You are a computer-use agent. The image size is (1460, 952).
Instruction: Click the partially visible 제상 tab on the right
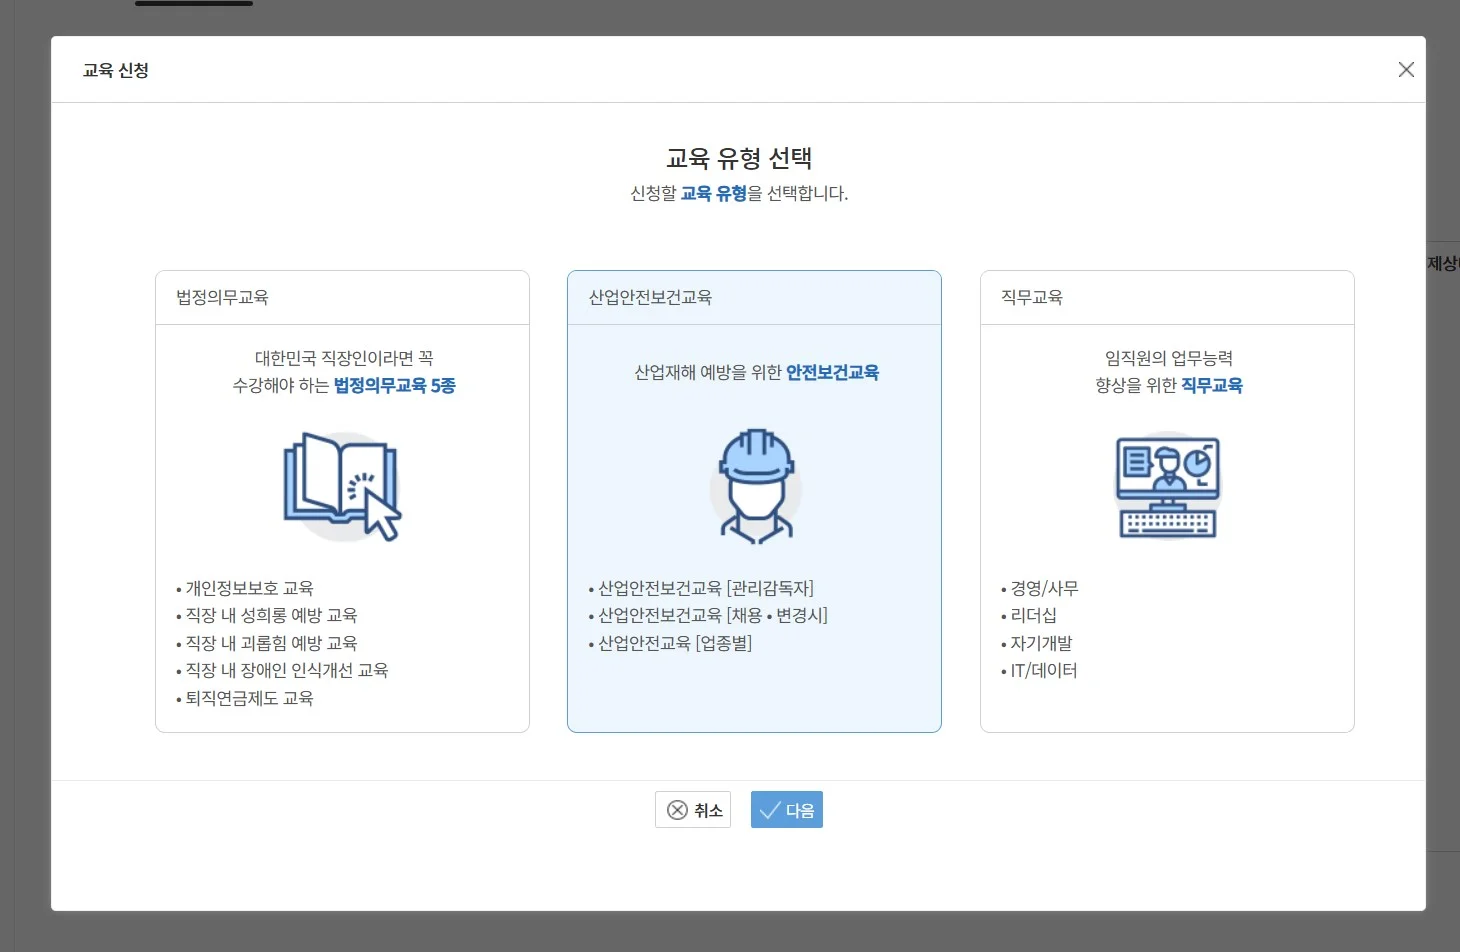(1443, 262)
